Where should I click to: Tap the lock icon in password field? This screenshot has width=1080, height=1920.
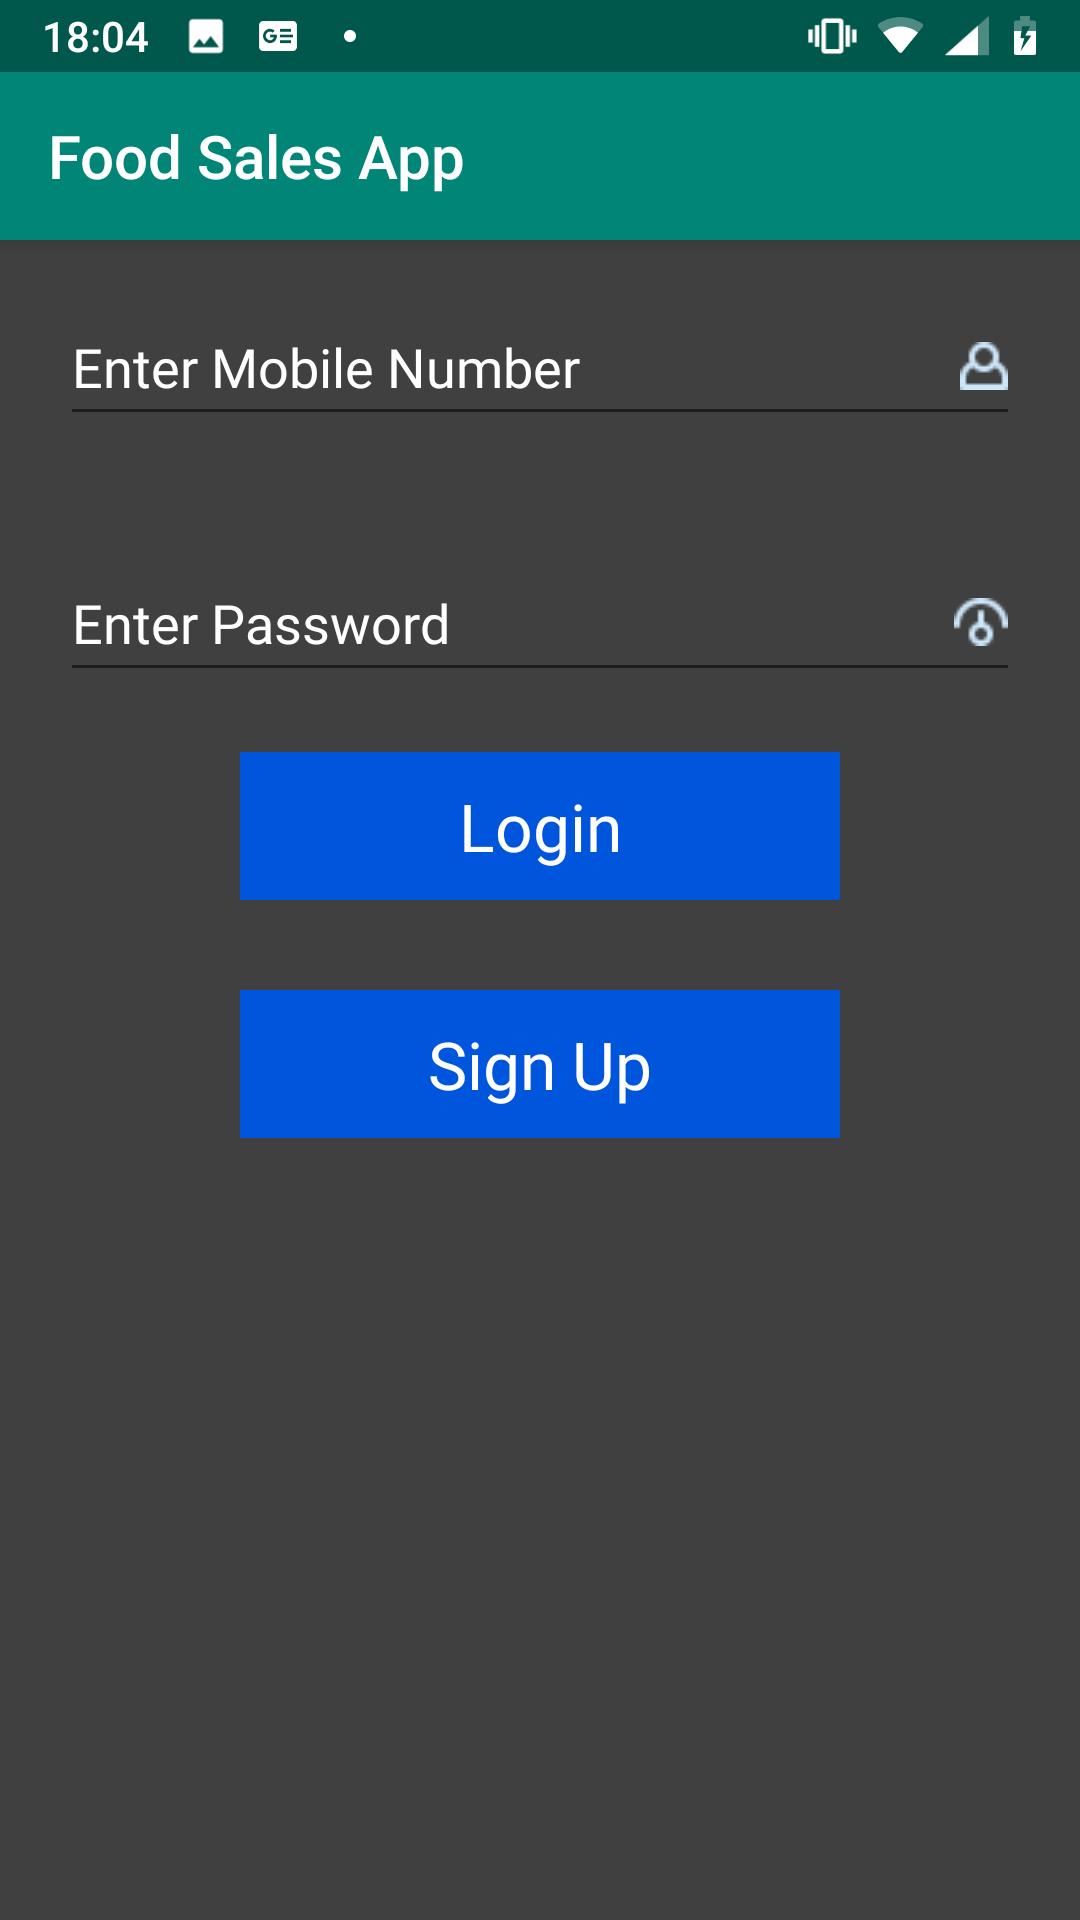[x=980, y=622]
